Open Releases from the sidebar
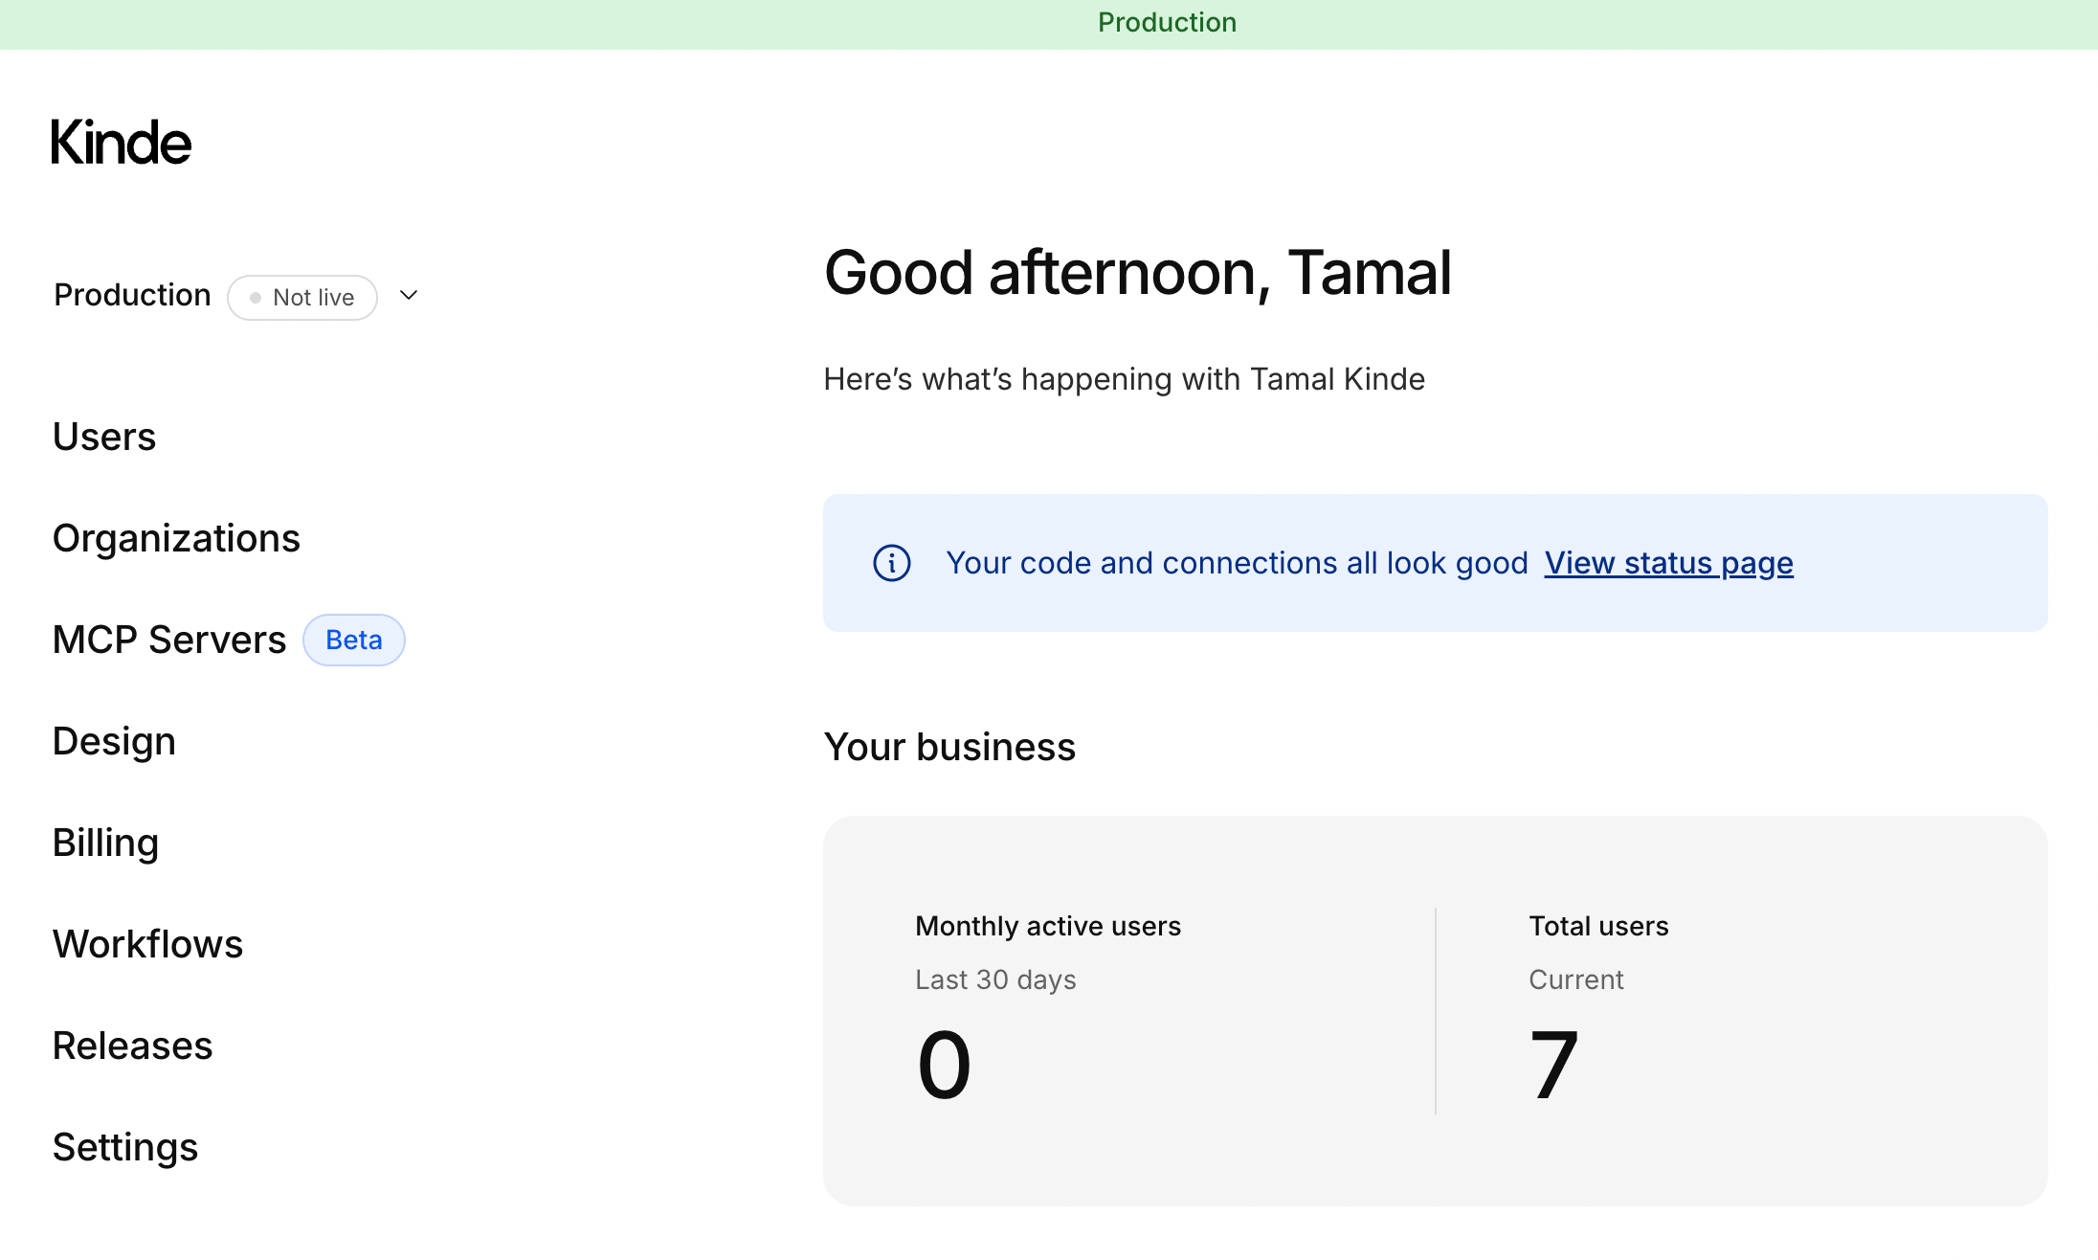2098x1260 pixels. coord(132,1045)
